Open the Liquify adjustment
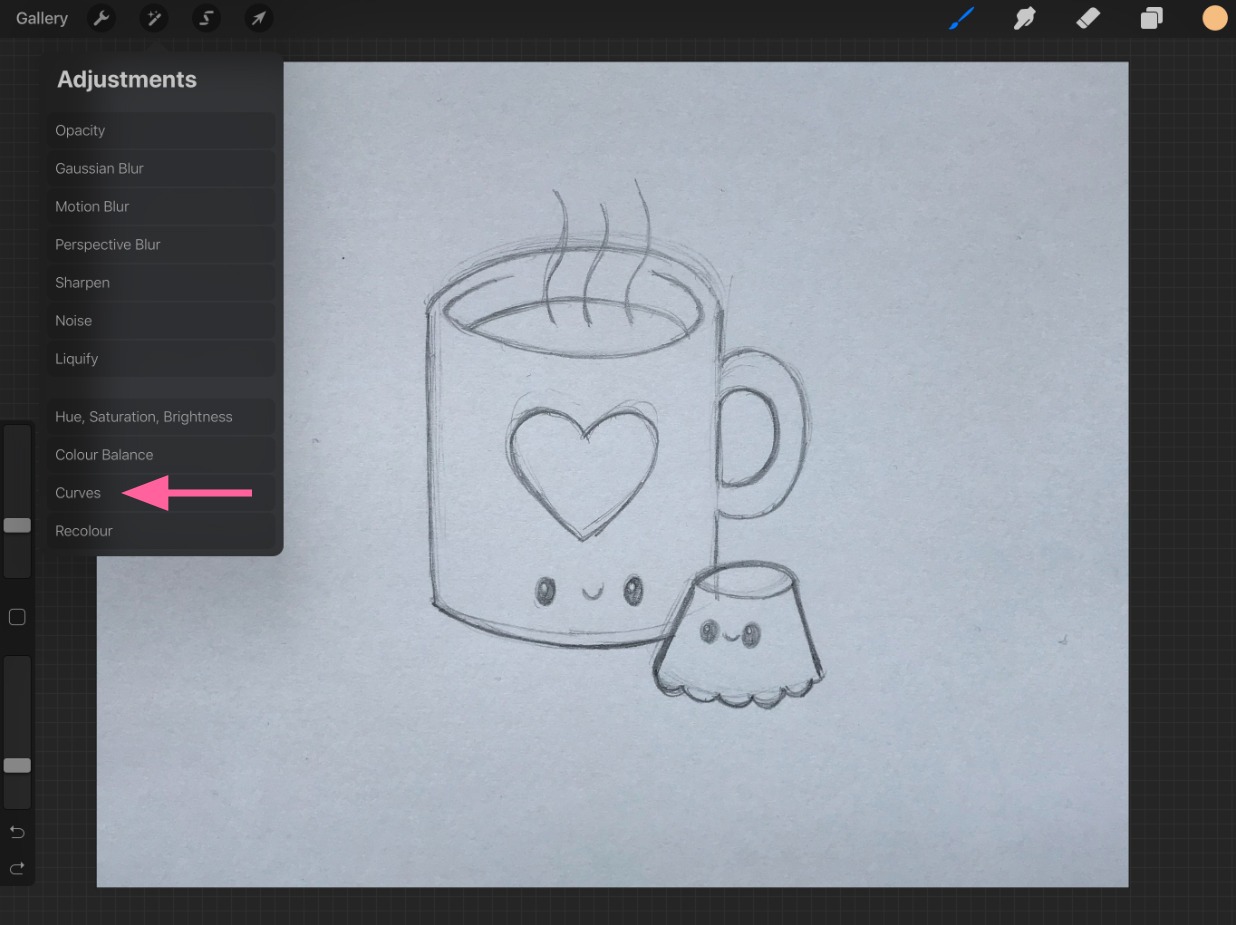This screenshot has height=925, width=1236. 76,358
